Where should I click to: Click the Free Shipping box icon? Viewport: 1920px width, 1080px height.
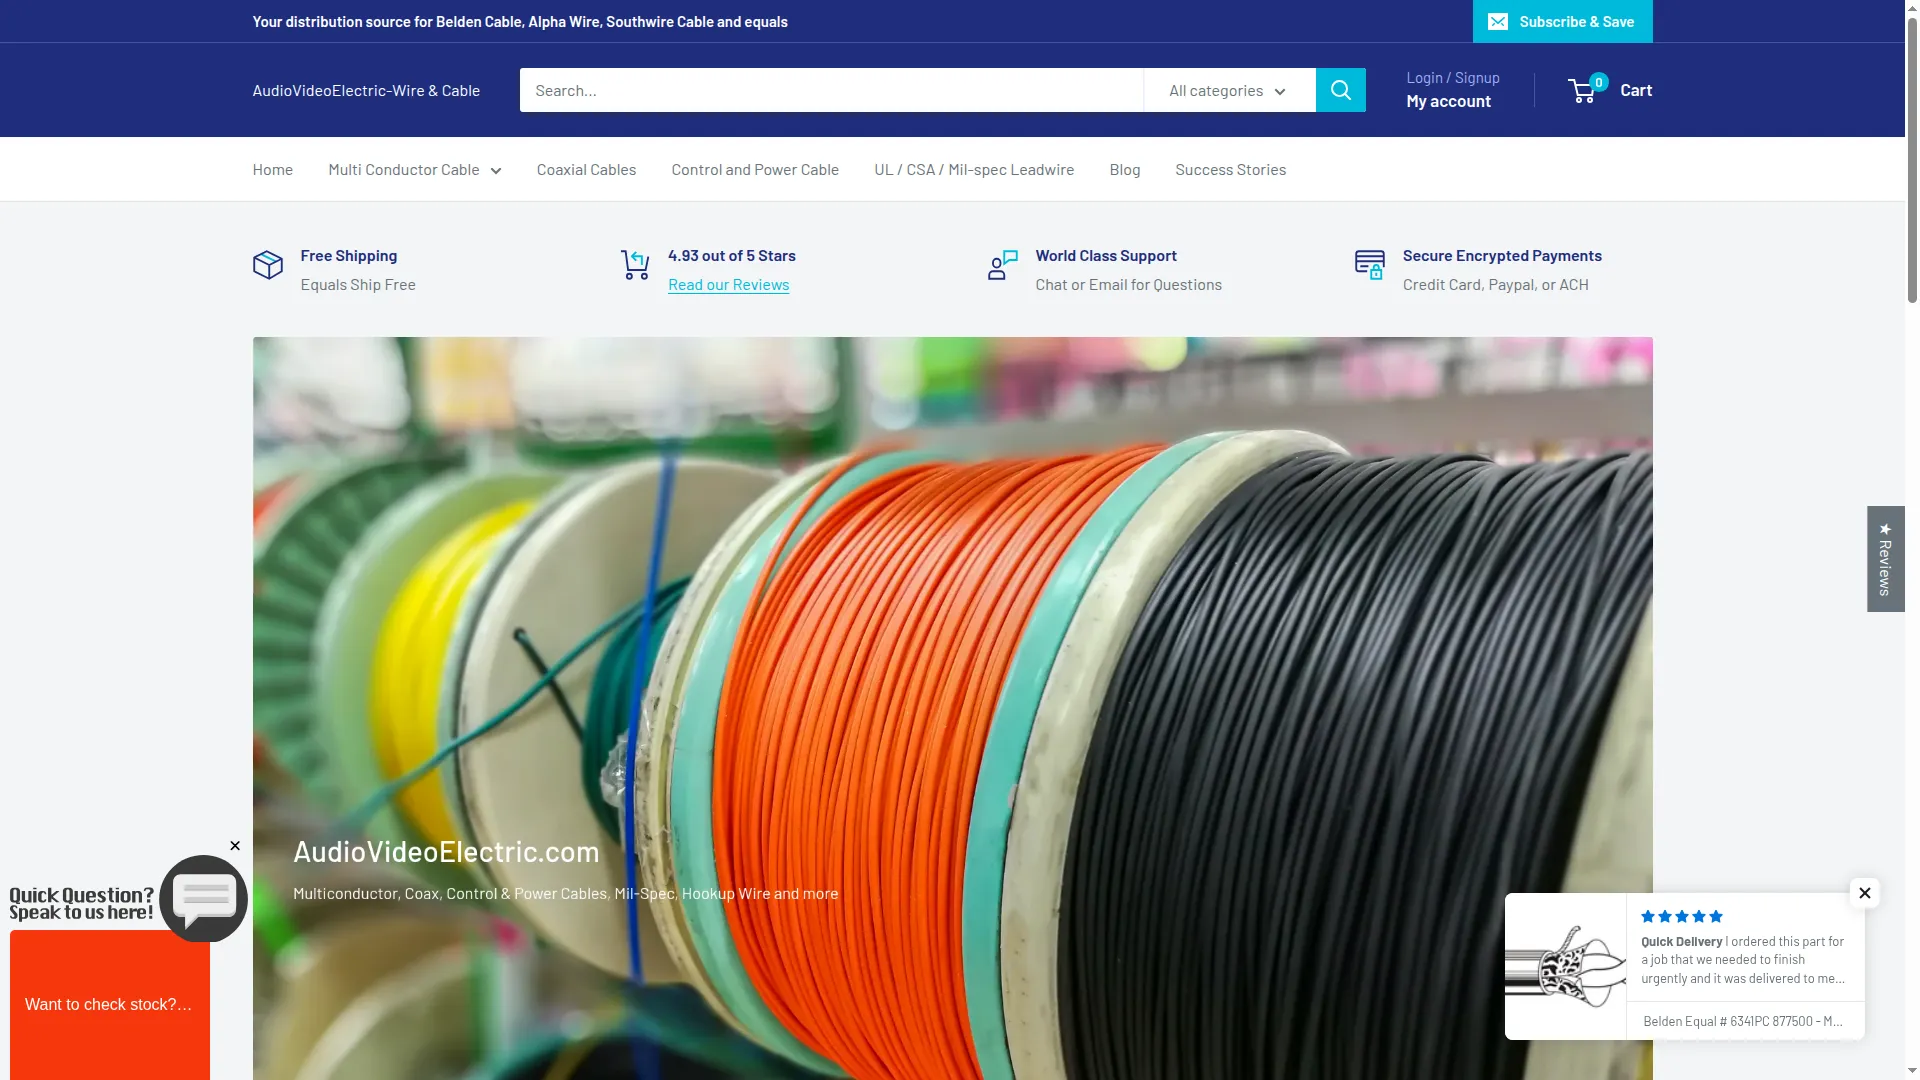point(268,265)
